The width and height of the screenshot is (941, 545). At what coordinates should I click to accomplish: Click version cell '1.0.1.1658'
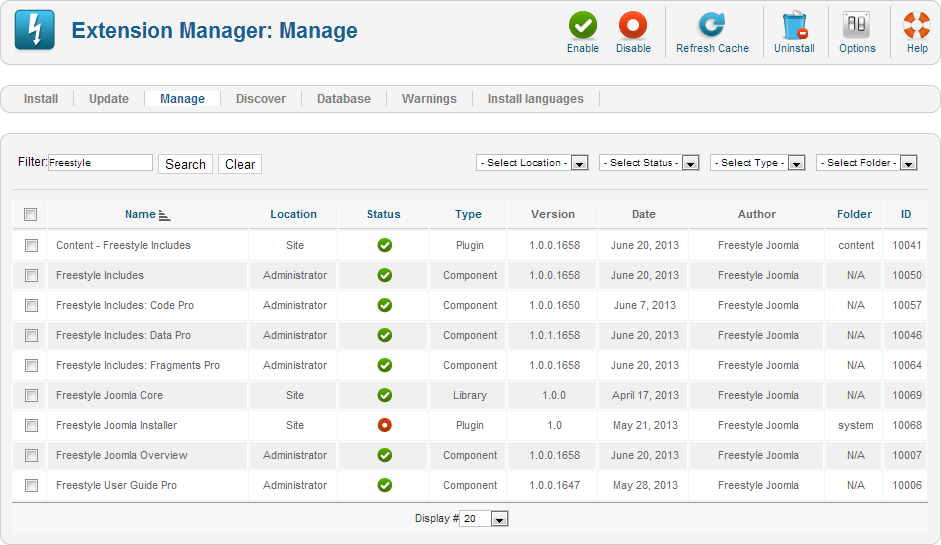click(555, 335)
